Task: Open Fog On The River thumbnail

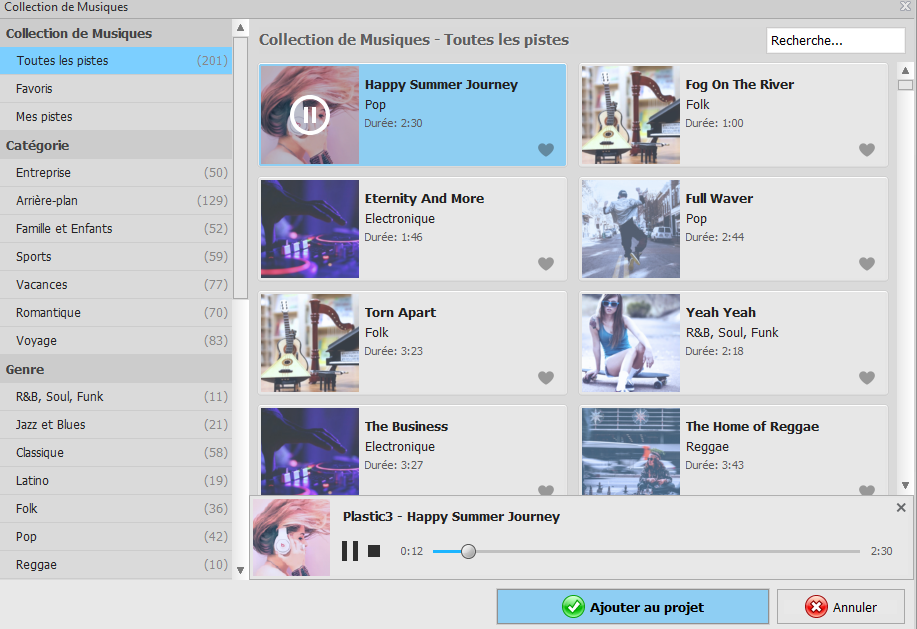Action: click(x=630, y=115)
